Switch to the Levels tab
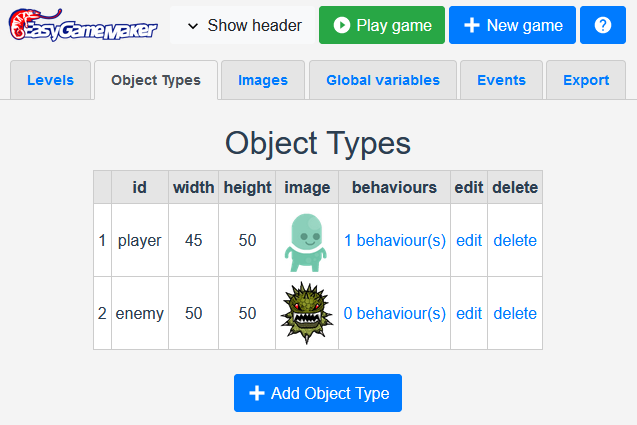Viewport: 637px width, 425px height. (50, 80)
